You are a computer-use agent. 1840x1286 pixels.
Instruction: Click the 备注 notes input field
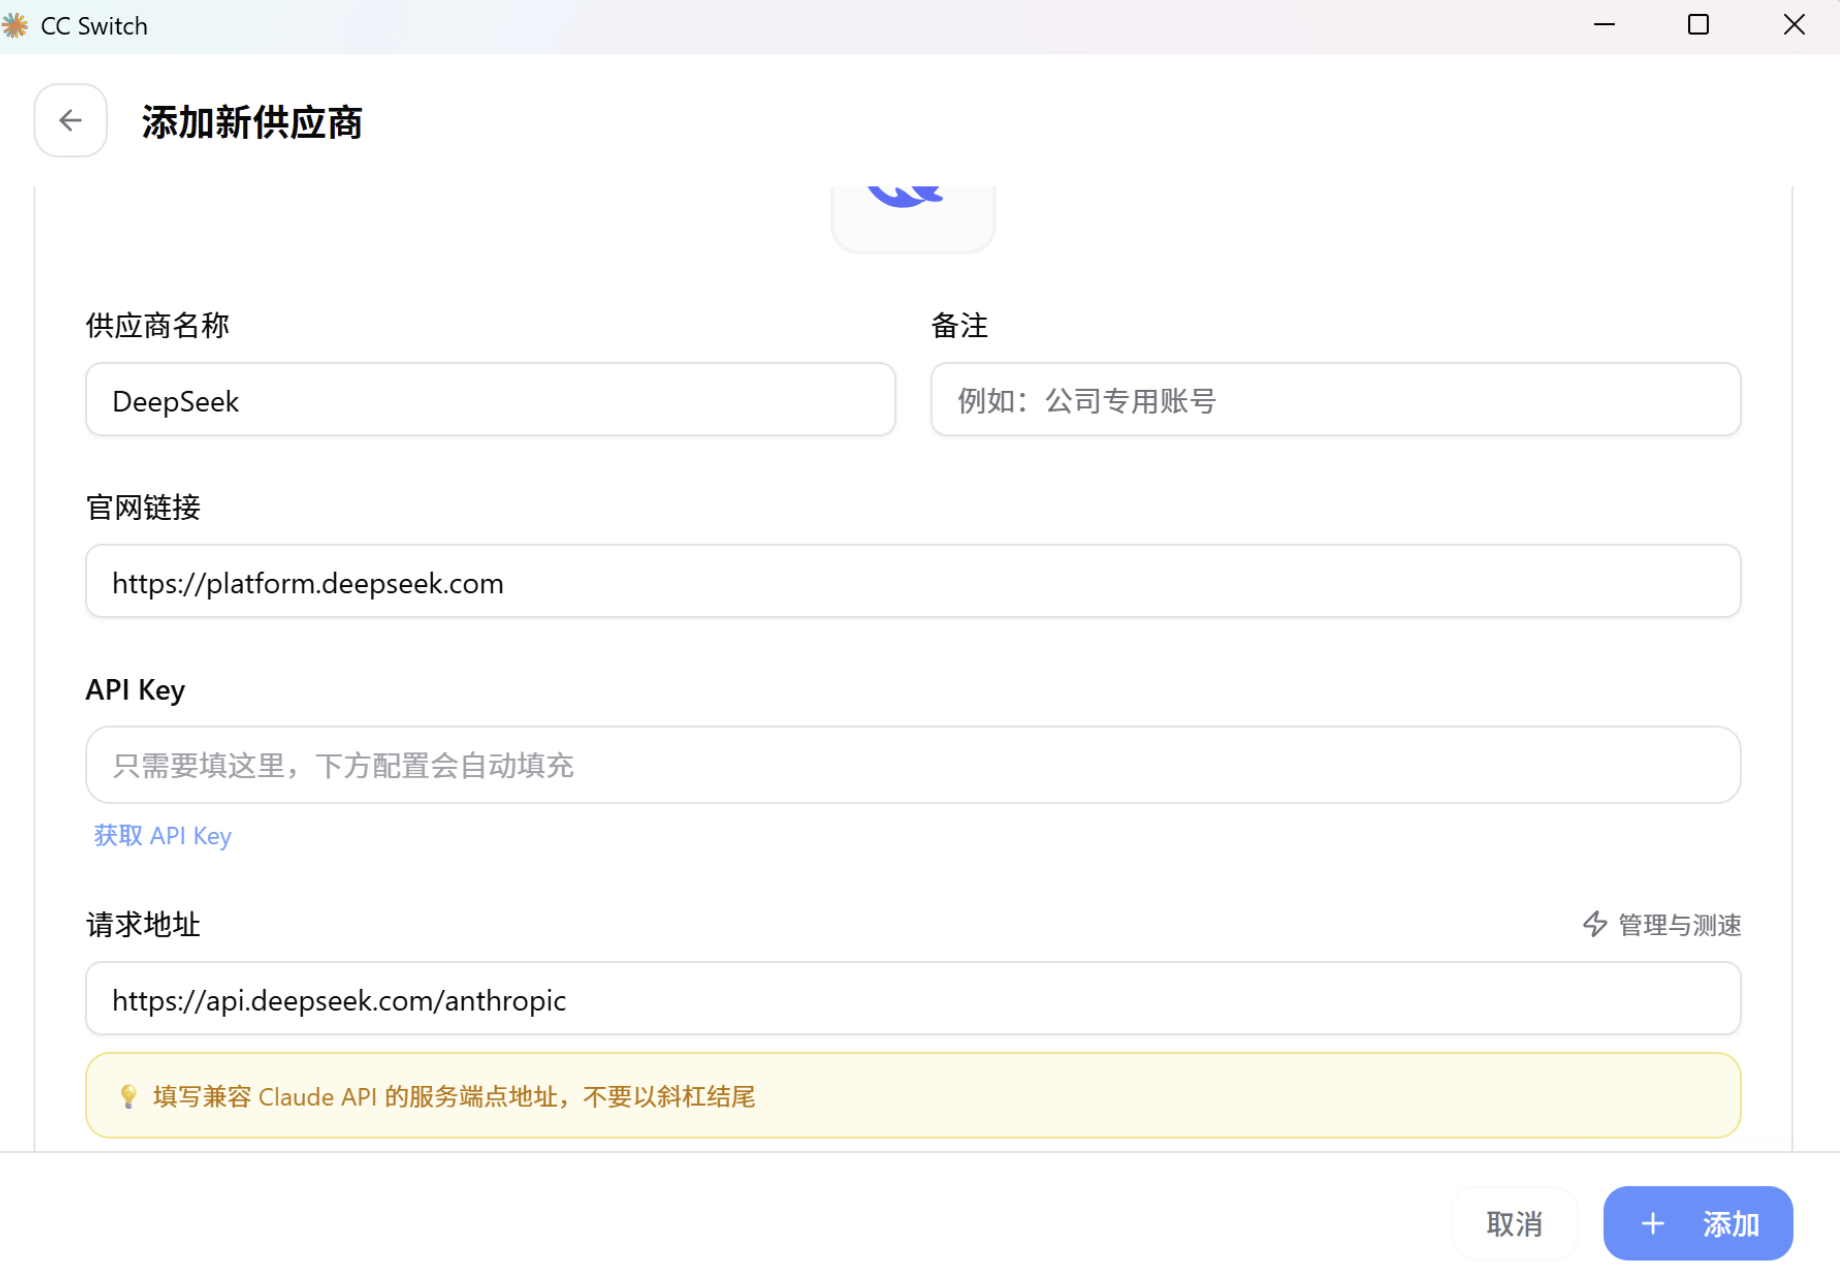click(1335, 400)
